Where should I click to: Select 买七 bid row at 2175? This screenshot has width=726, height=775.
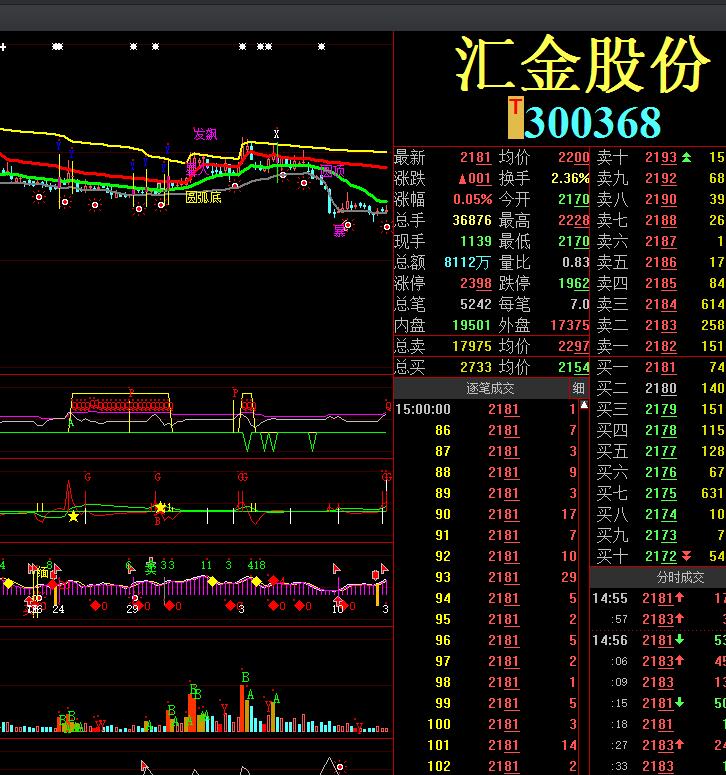click(660, 493)
